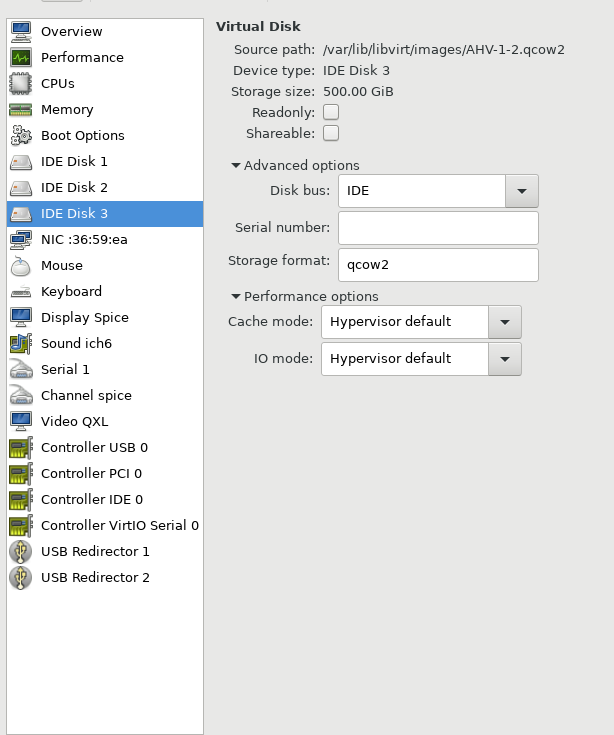This screenshot has width=614, height=735.
Task: Select the Memory RAM stick icon
Action: (x=21, y=110)
